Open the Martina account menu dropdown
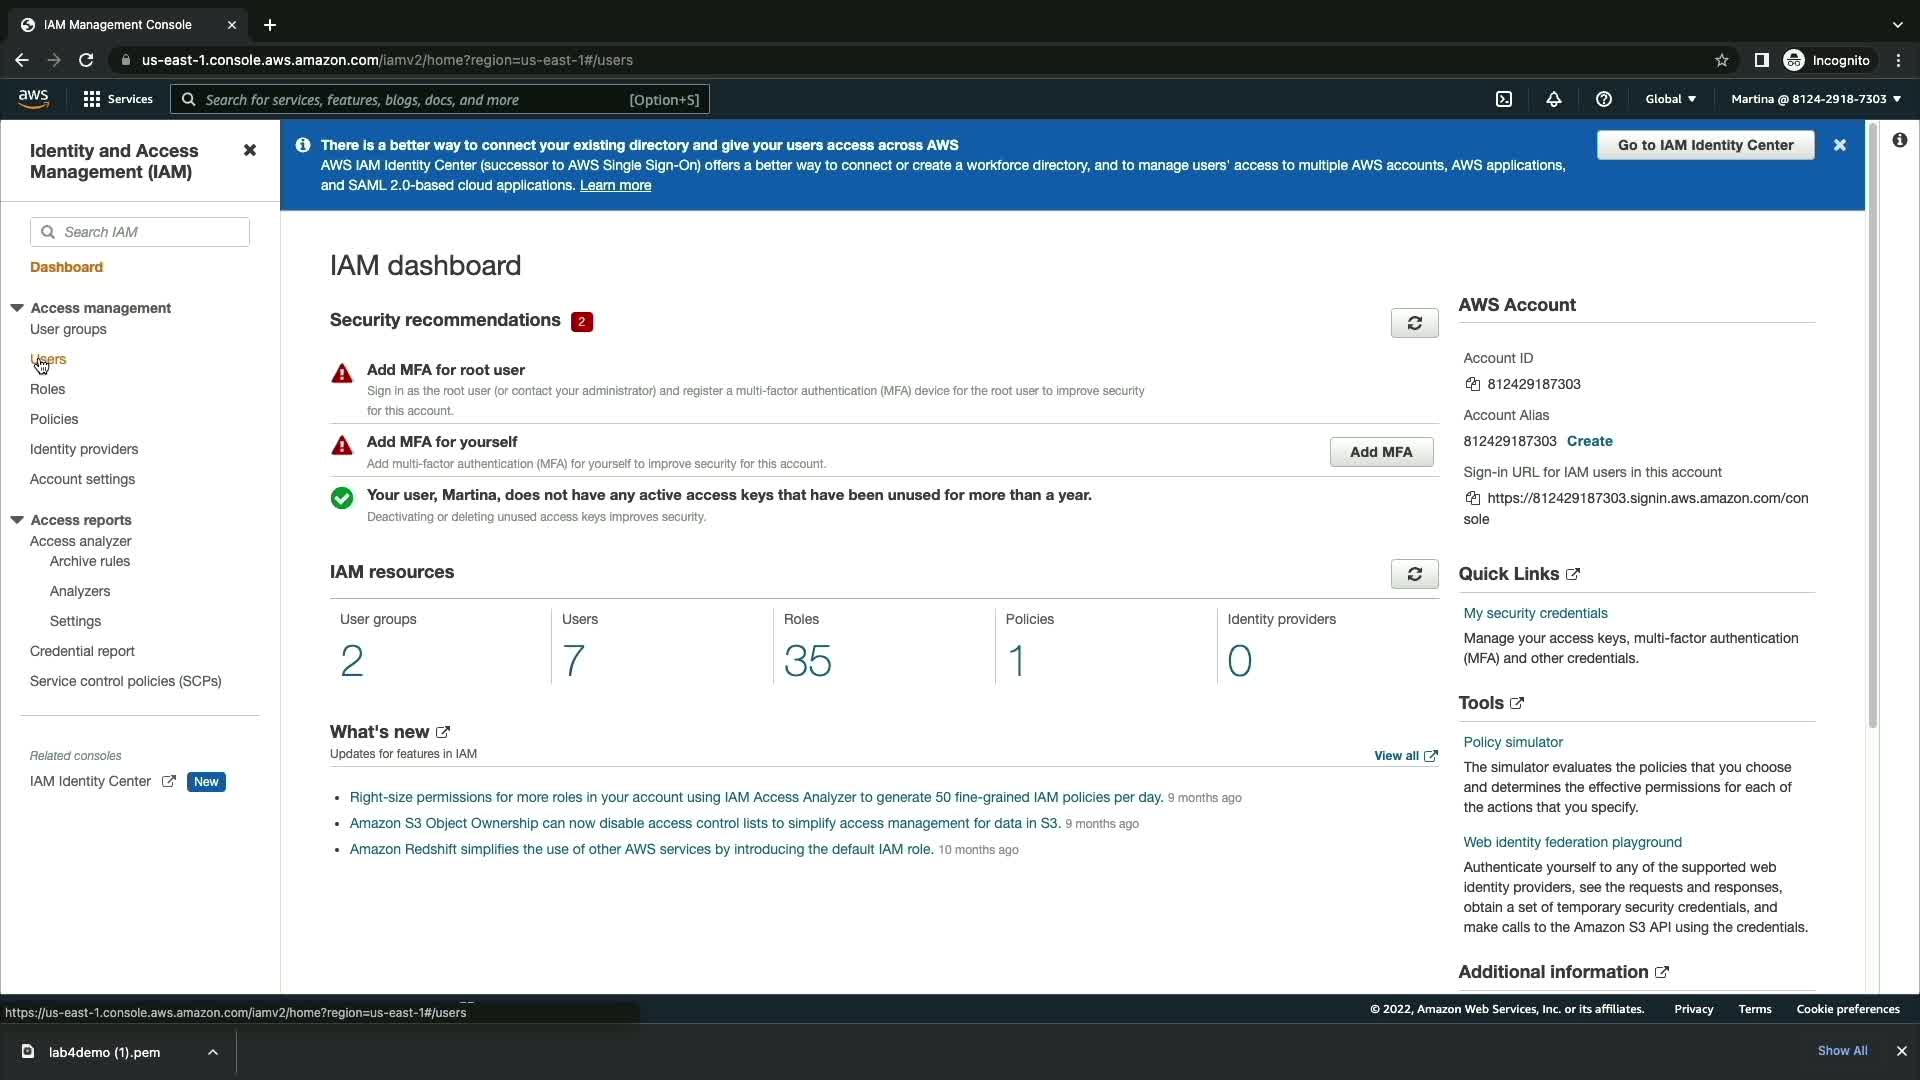This screenshot has width=1920, height=1080. click(1815, 99)
